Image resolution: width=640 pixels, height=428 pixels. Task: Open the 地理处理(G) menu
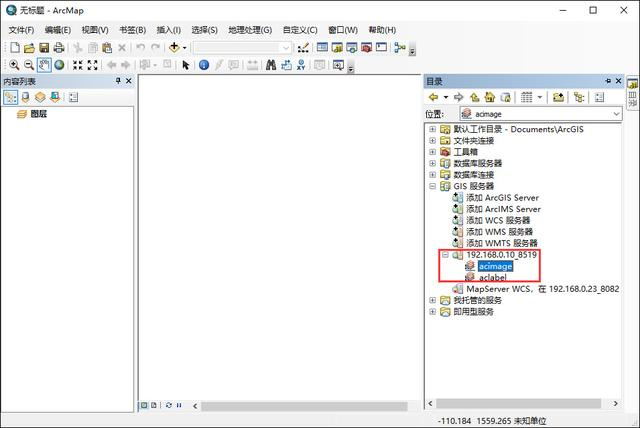tap(250, 30)
